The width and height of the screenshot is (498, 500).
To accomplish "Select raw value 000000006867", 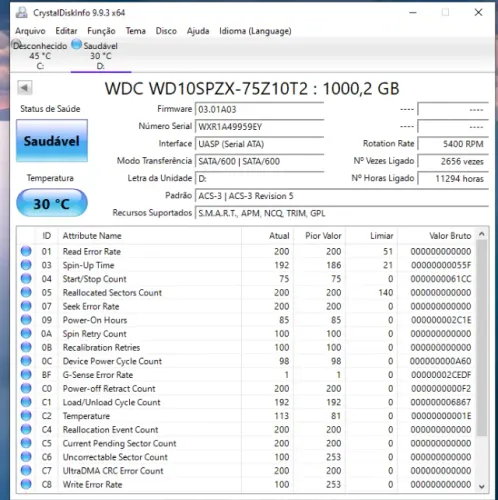I will (441, 402).
